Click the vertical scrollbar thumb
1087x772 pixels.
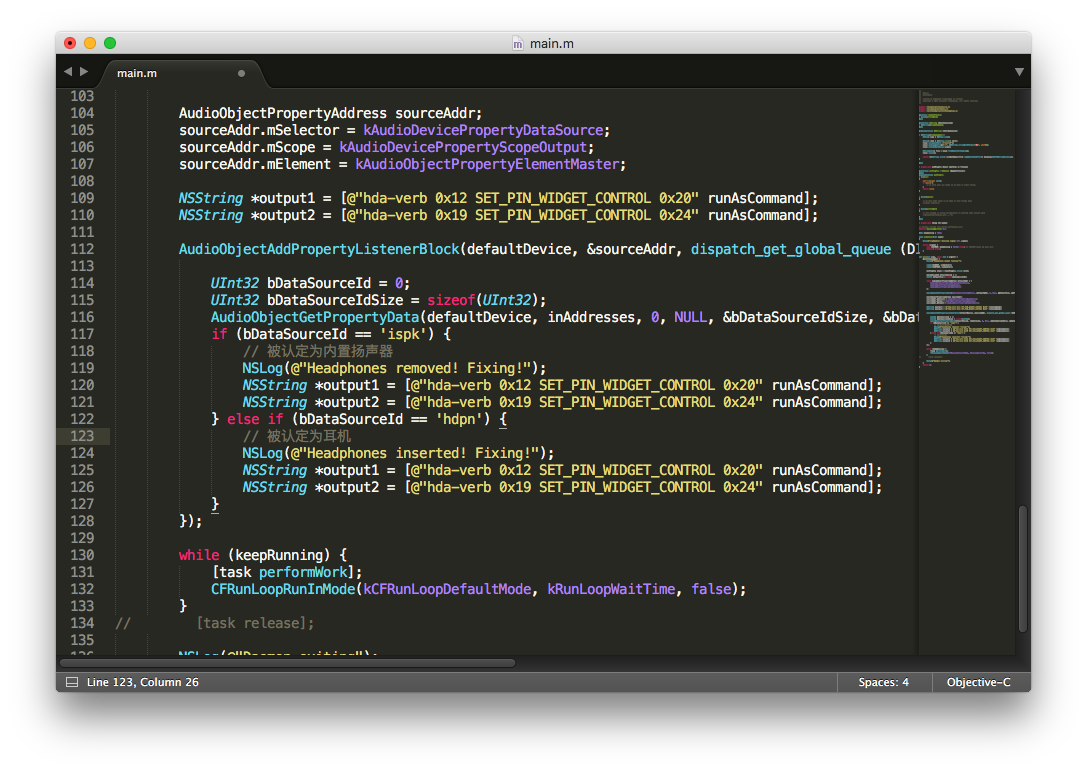[x=1023, y=568]
